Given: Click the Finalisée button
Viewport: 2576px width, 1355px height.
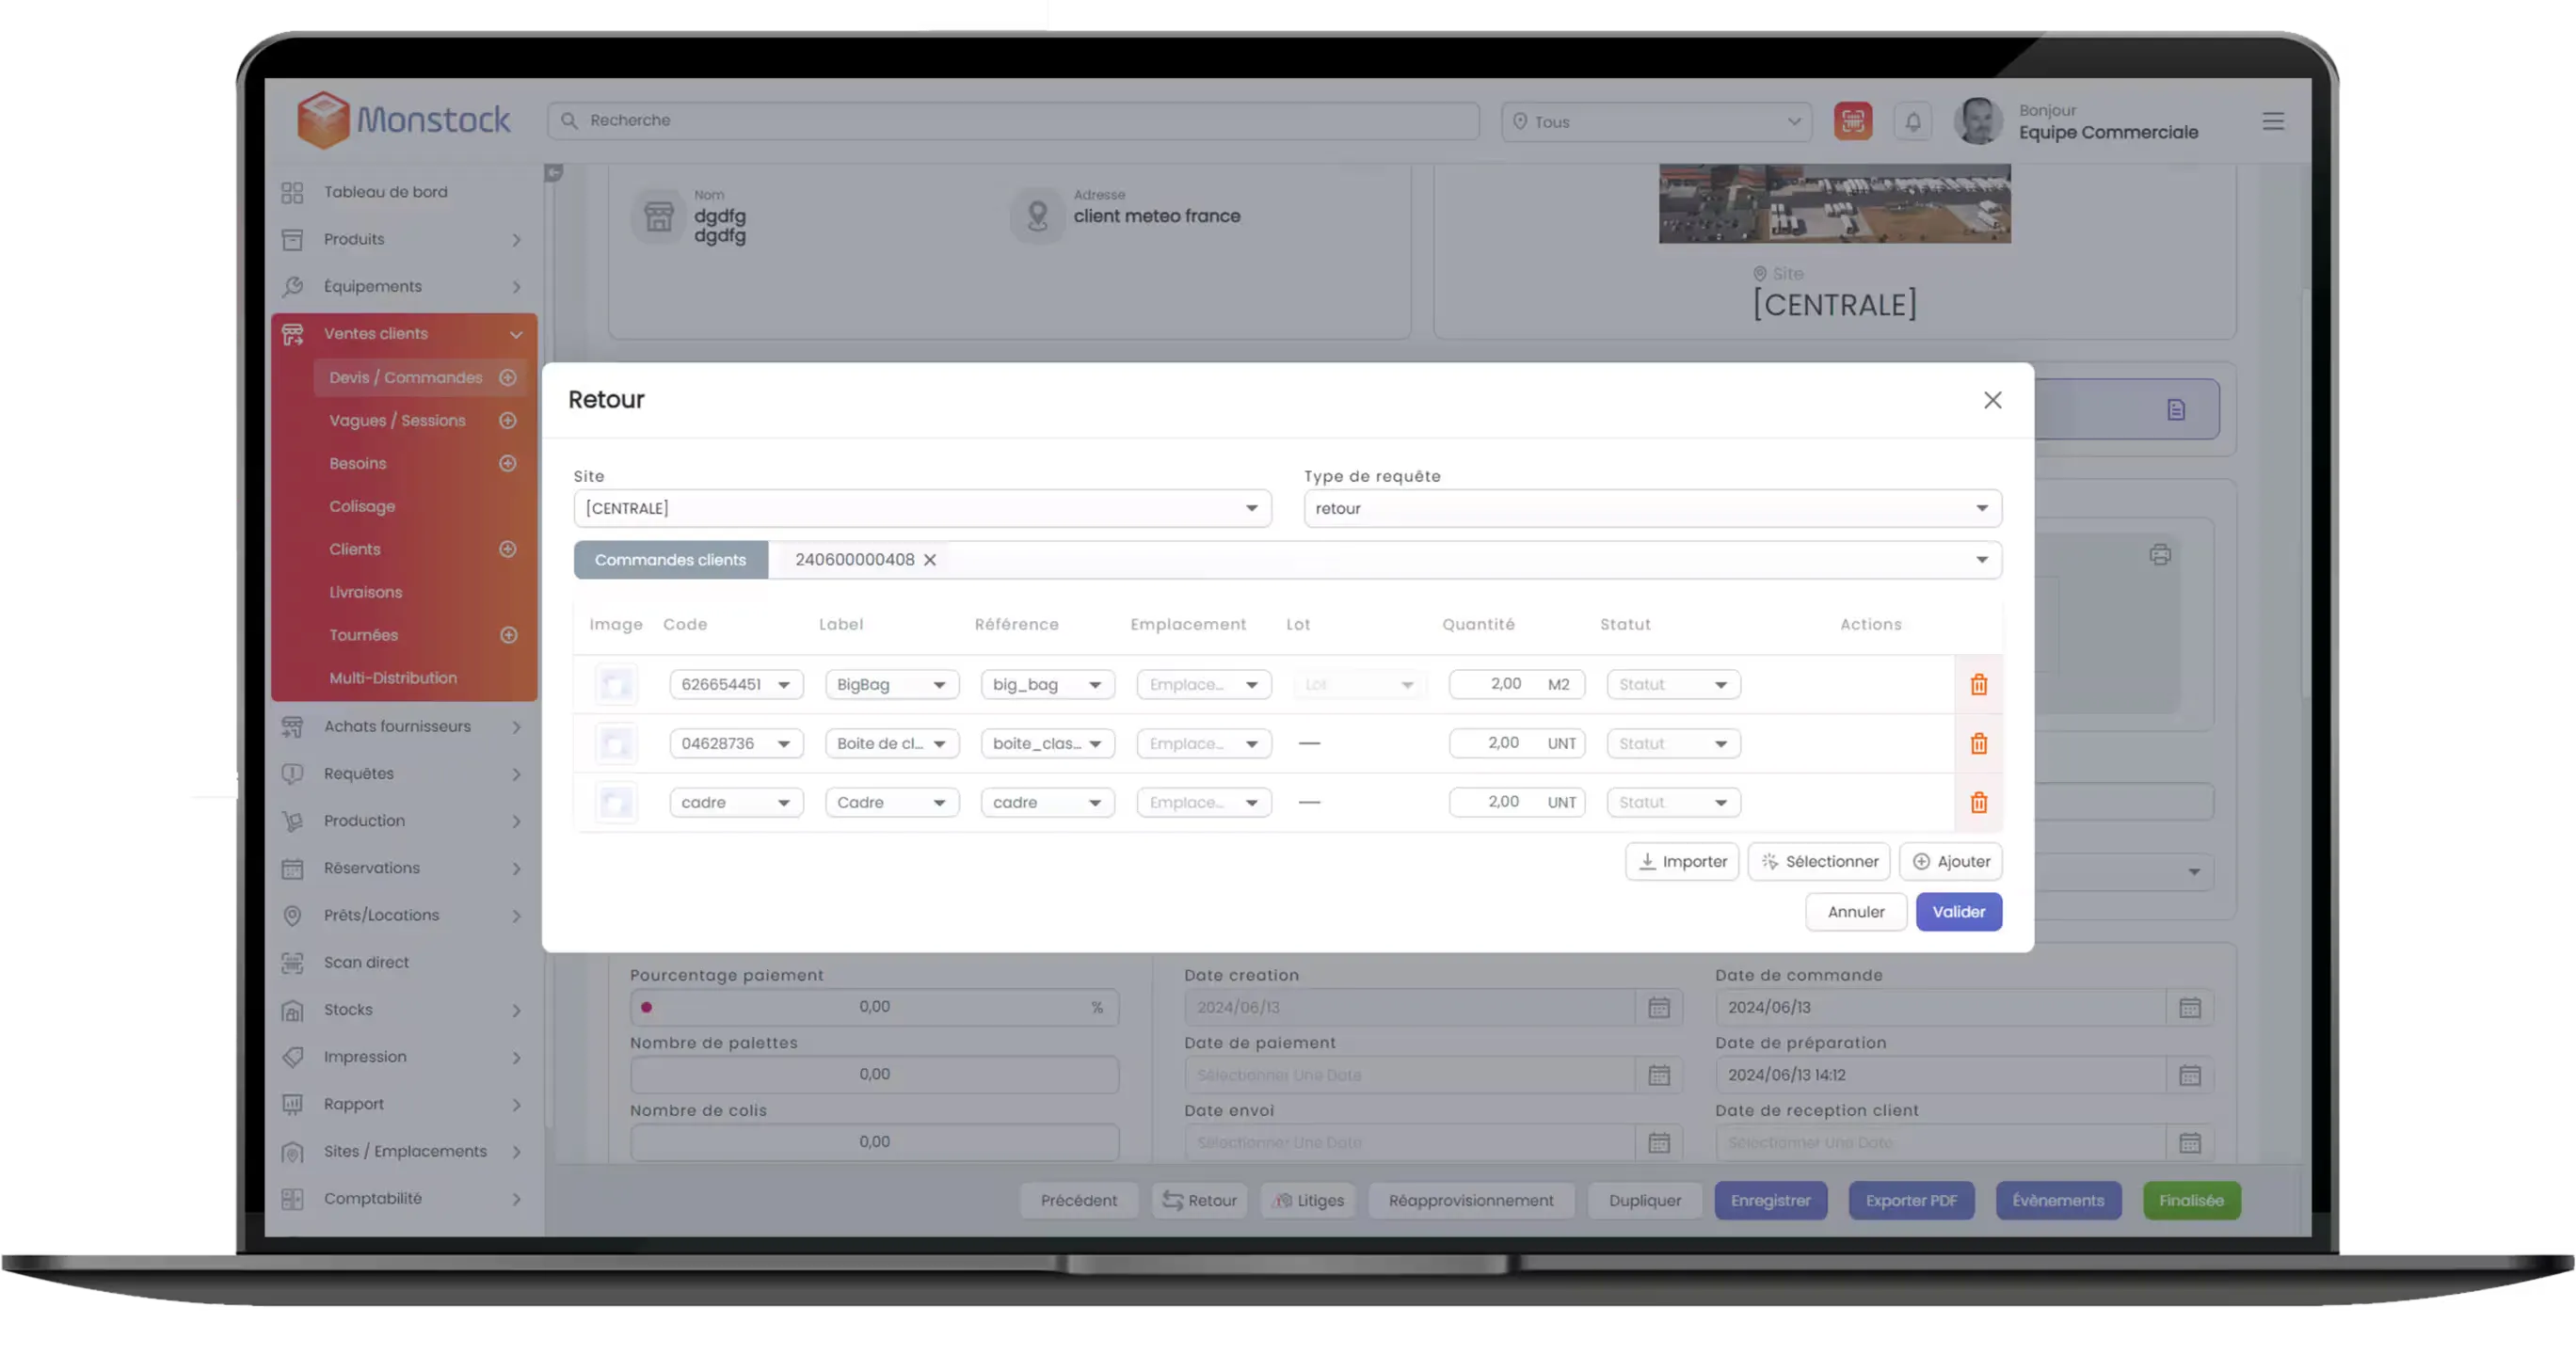Looking at the screenshot, I should tap(2191, 1201).
